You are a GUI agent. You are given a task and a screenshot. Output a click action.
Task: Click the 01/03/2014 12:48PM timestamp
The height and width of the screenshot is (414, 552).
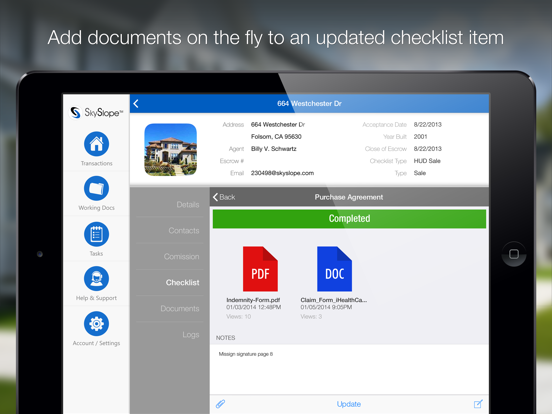[253, 307]
